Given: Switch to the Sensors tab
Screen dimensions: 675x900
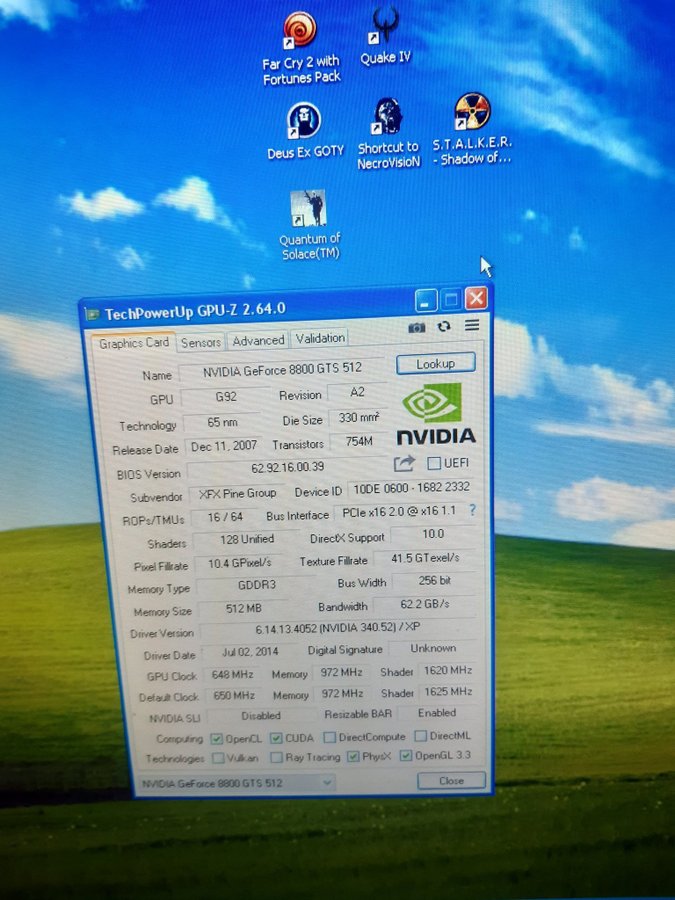Looking at the screenshot, I should pyautogui.click(x=201, y=343).
